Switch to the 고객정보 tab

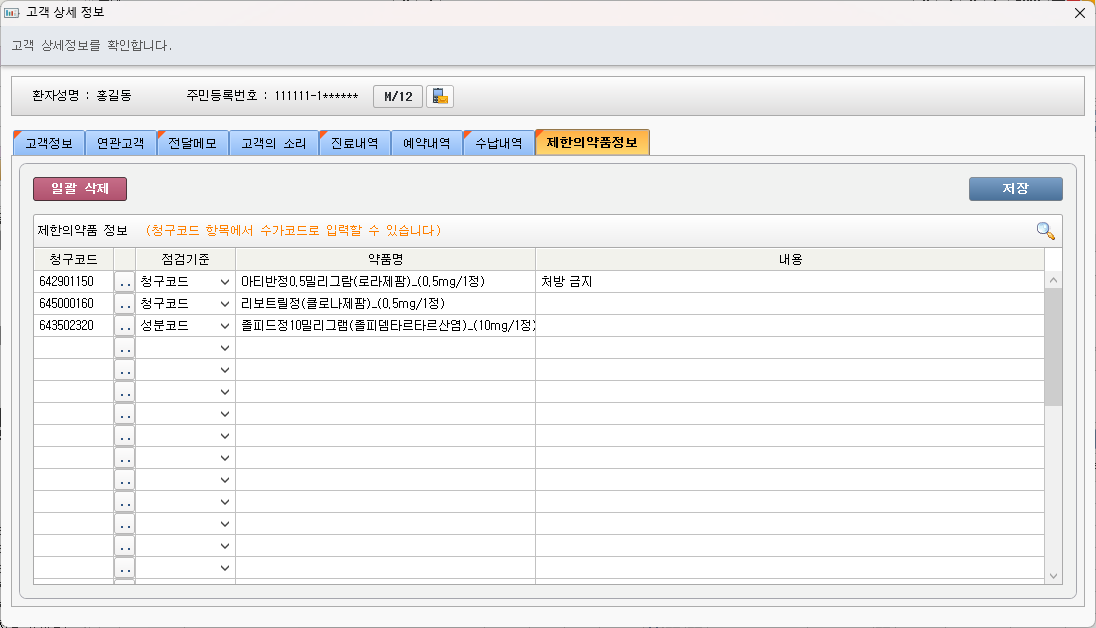tap(49, 143)
